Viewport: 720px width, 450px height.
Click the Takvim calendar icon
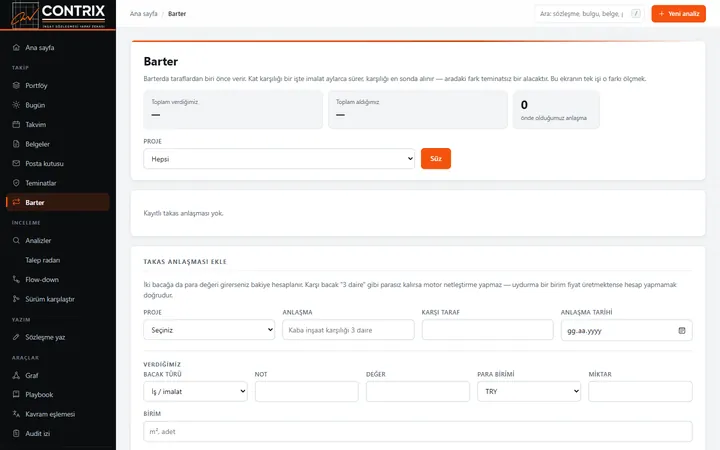[16, 124]
